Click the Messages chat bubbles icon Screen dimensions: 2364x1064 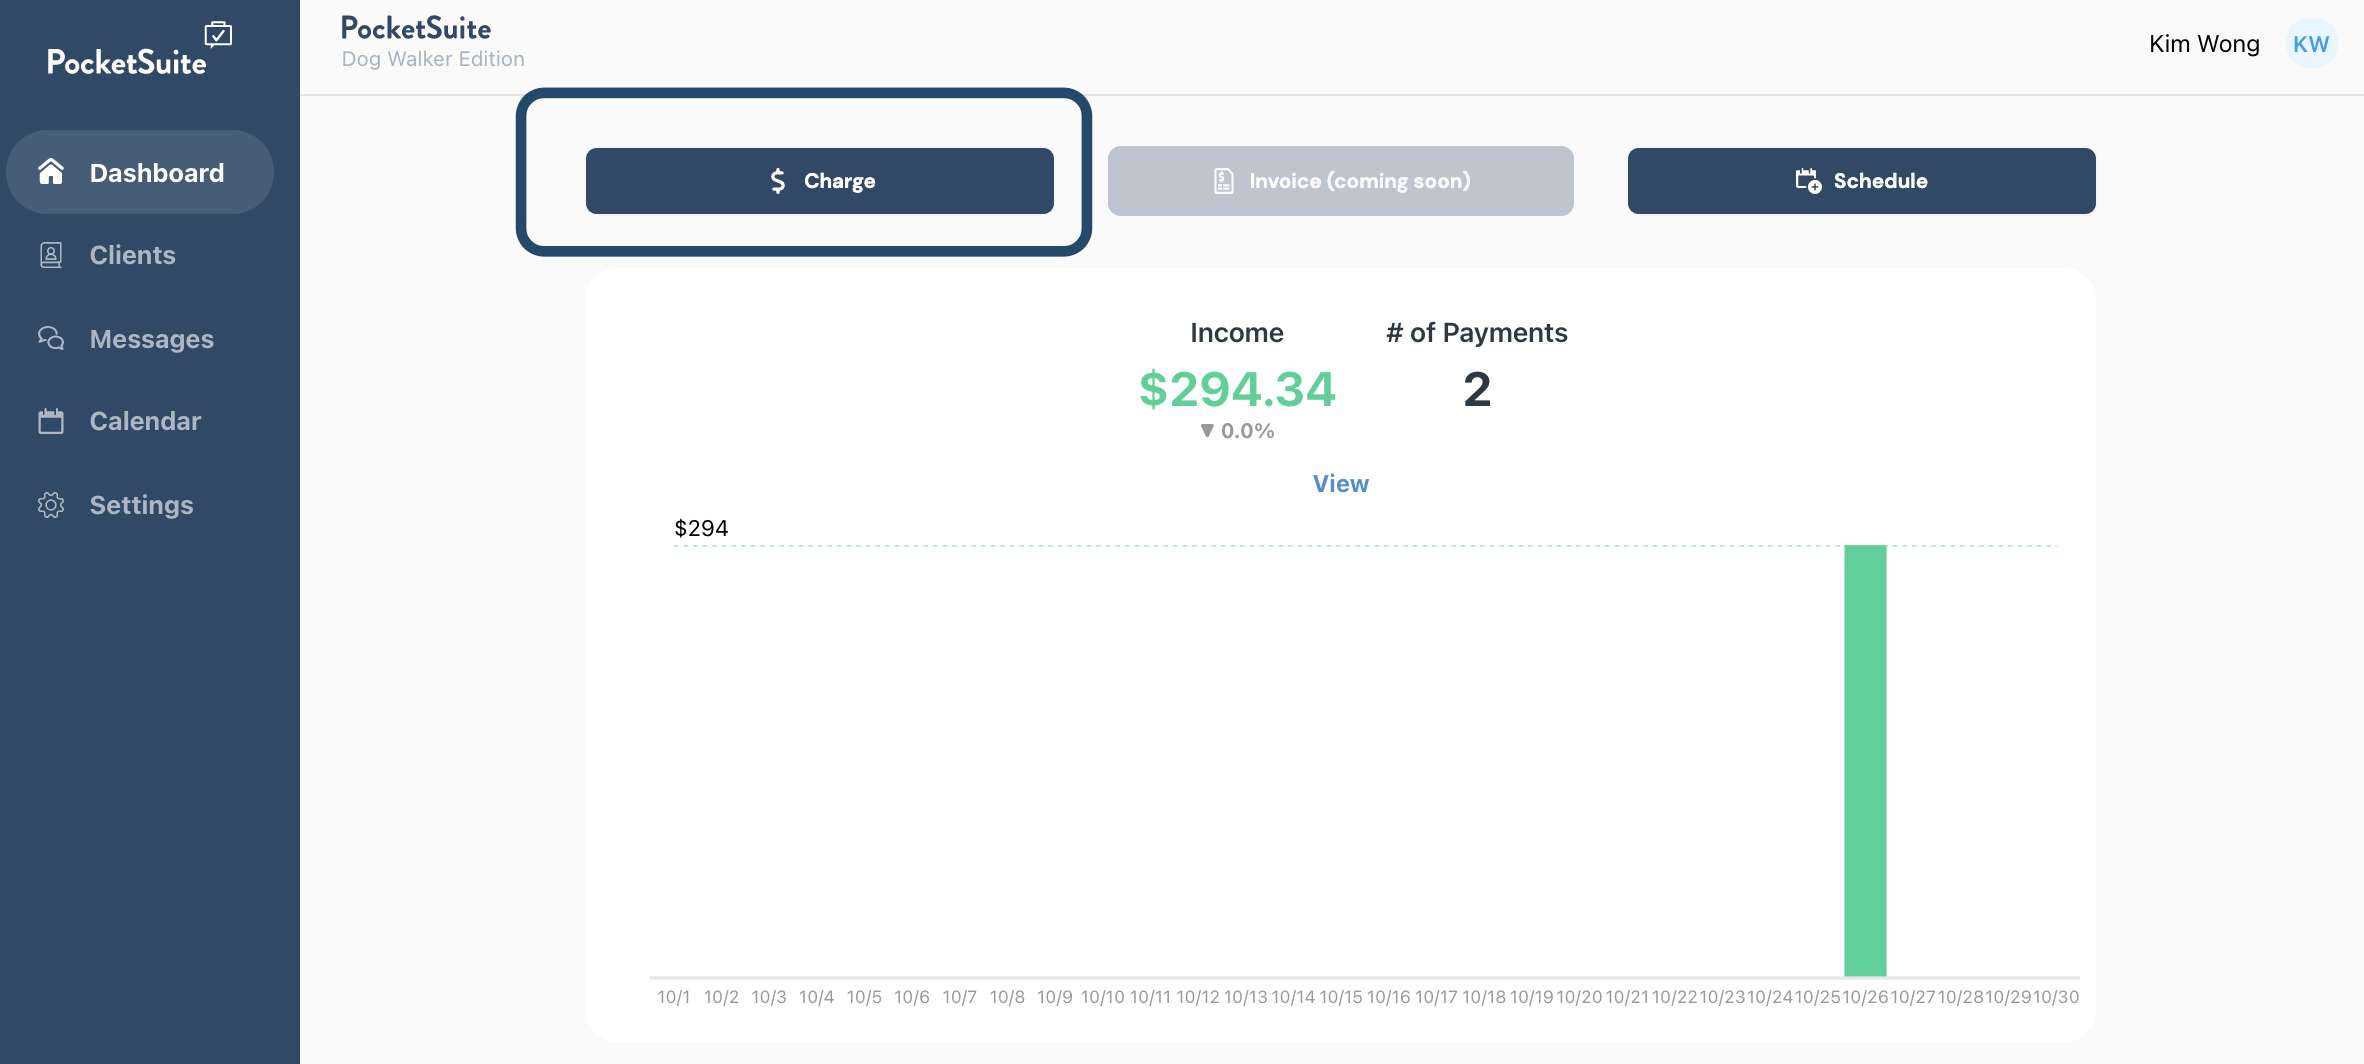coord(51,338)
